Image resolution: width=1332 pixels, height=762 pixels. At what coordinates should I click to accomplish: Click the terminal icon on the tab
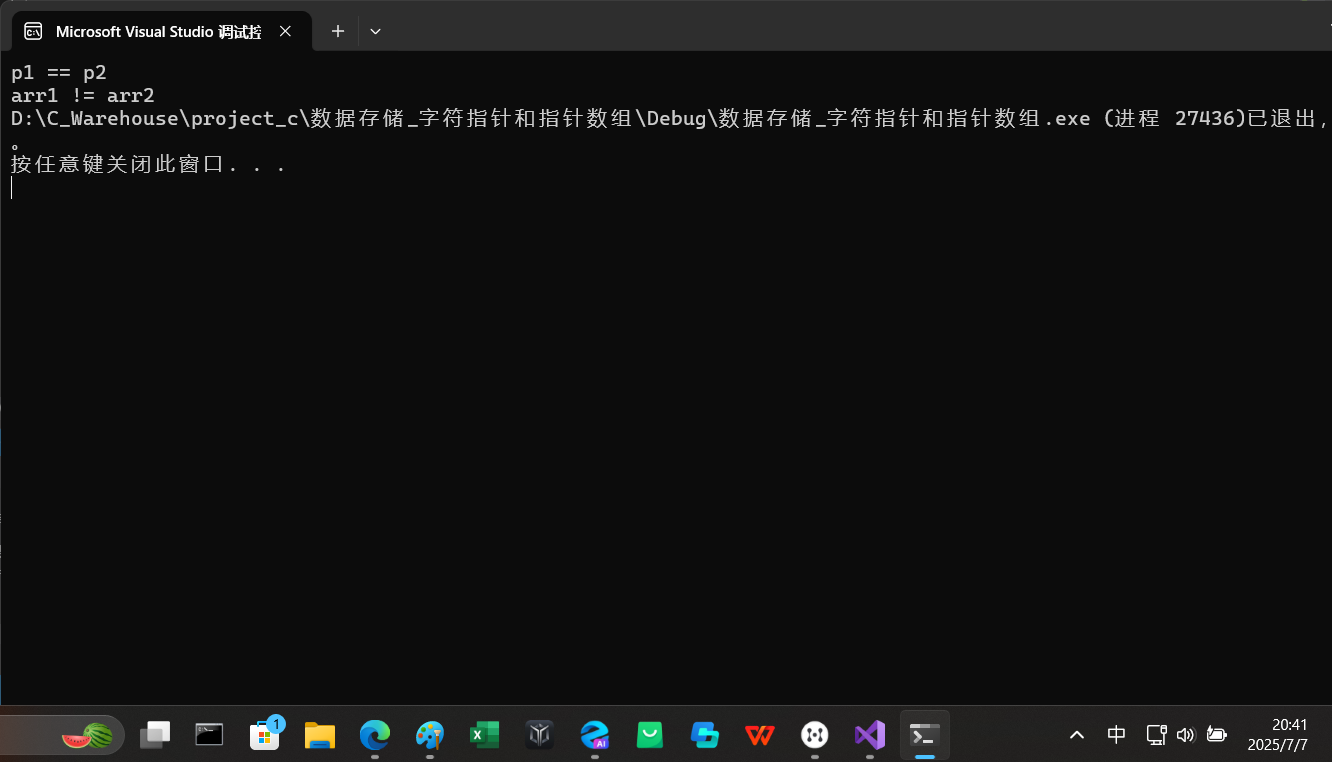(x=33, y=31)
